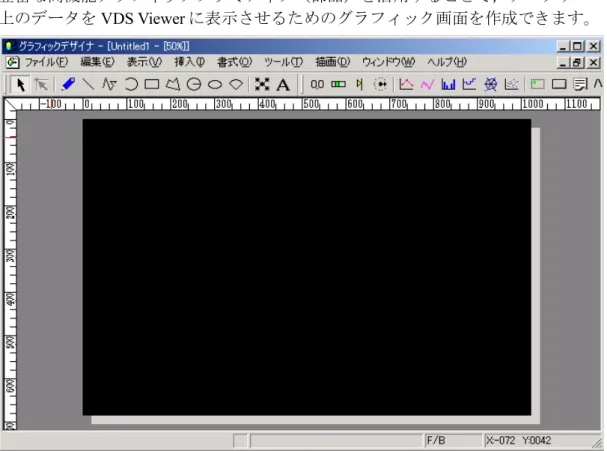This screenshot has width=607, height=451.
Task: Insert the scatter plot graph
Action: click(x=511, y=84)
